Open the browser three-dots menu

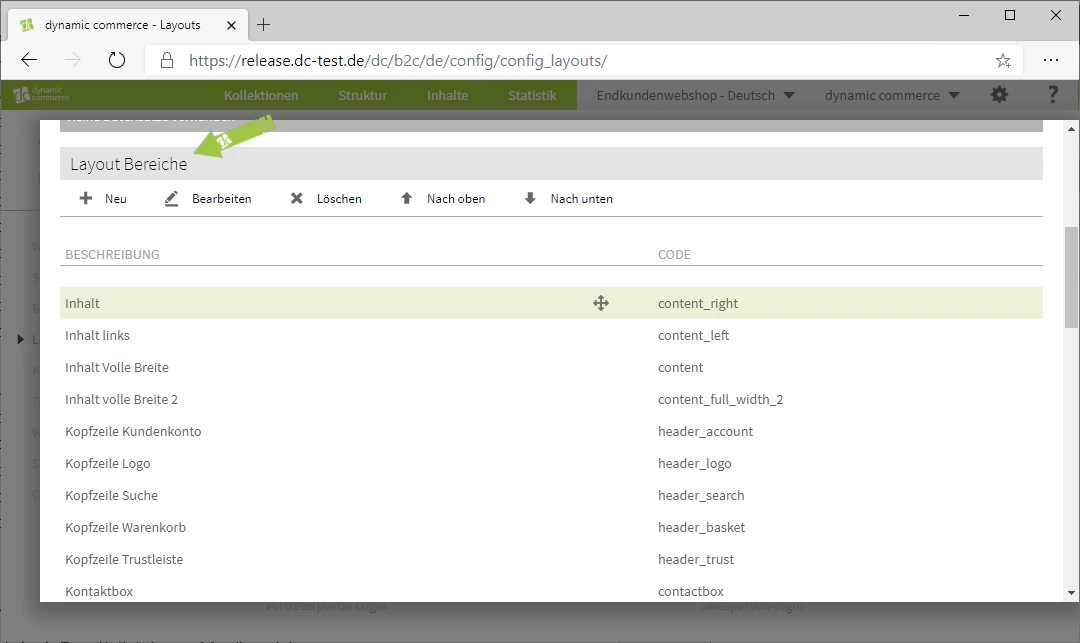click(1051, 60)
